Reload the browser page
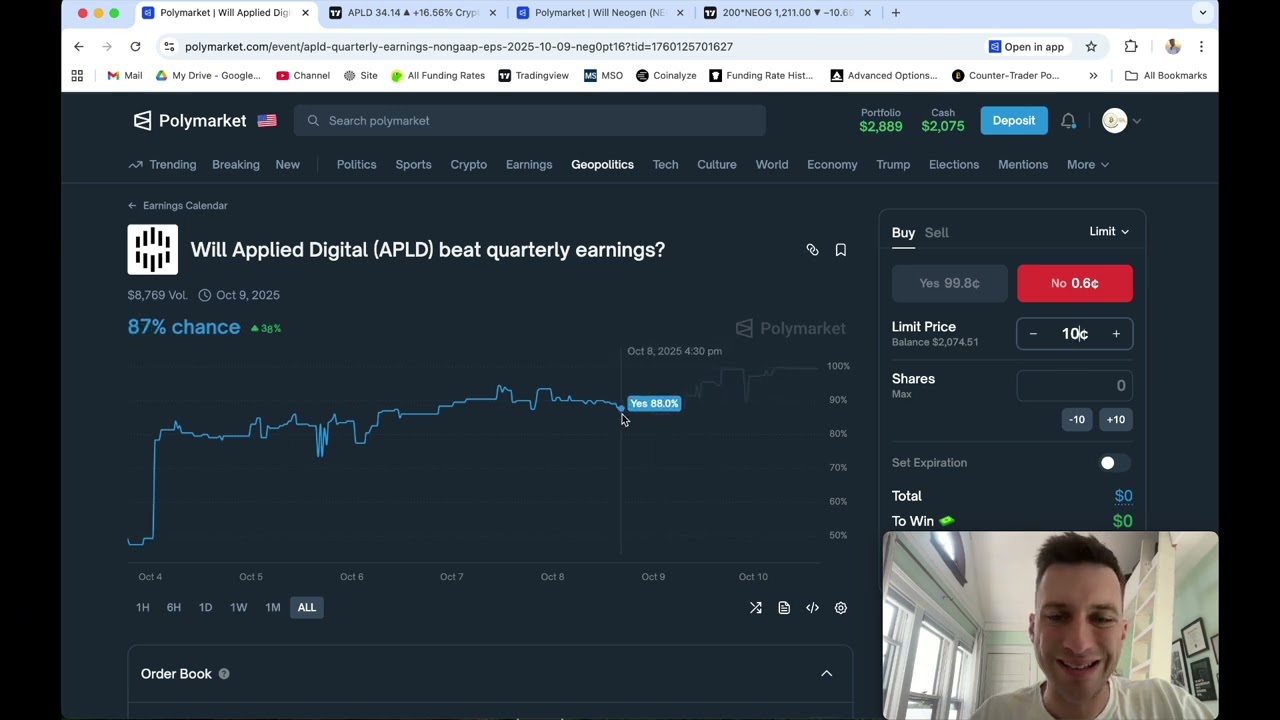Image resolution: width=1280 pixels, height=720 pixels. (x=135, y=46)
